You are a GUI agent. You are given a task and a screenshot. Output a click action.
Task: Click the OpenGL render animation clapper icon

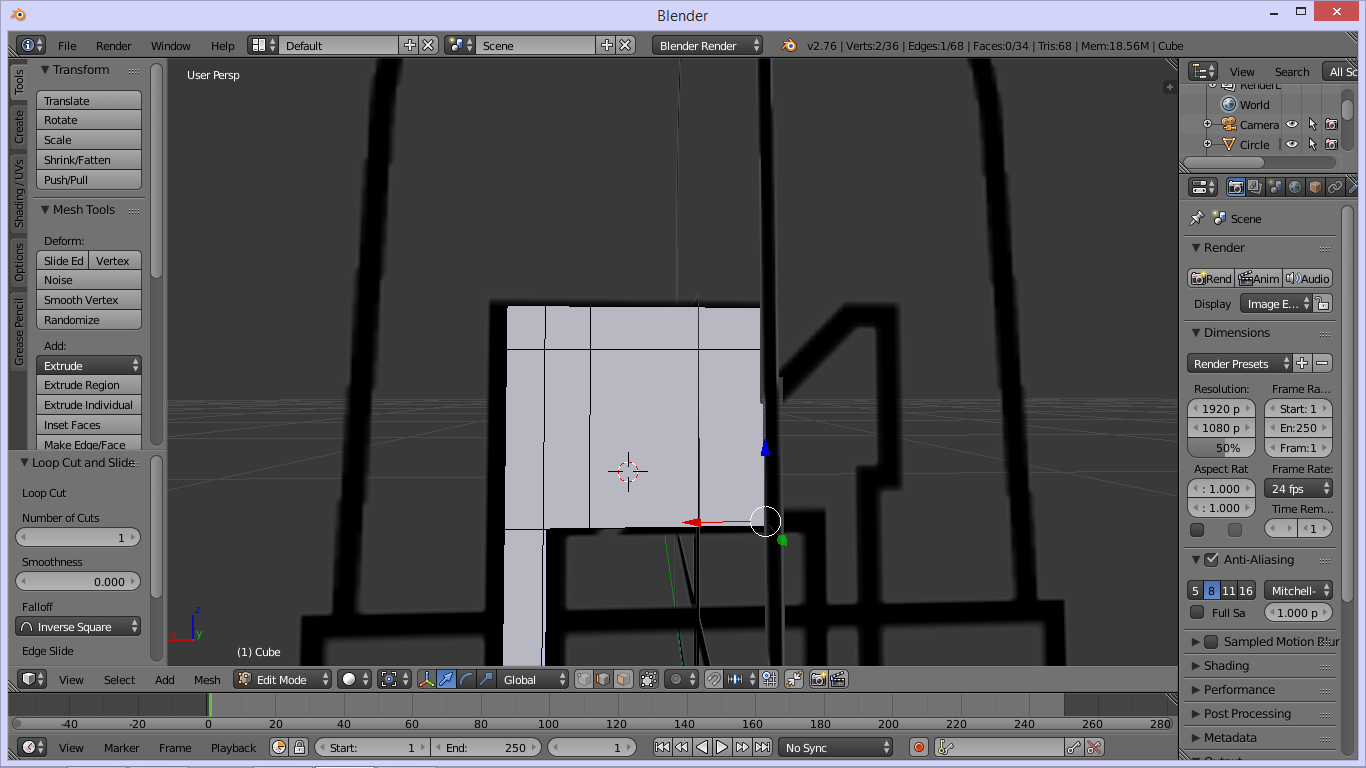pyautogui.click(x=838, y=679)
